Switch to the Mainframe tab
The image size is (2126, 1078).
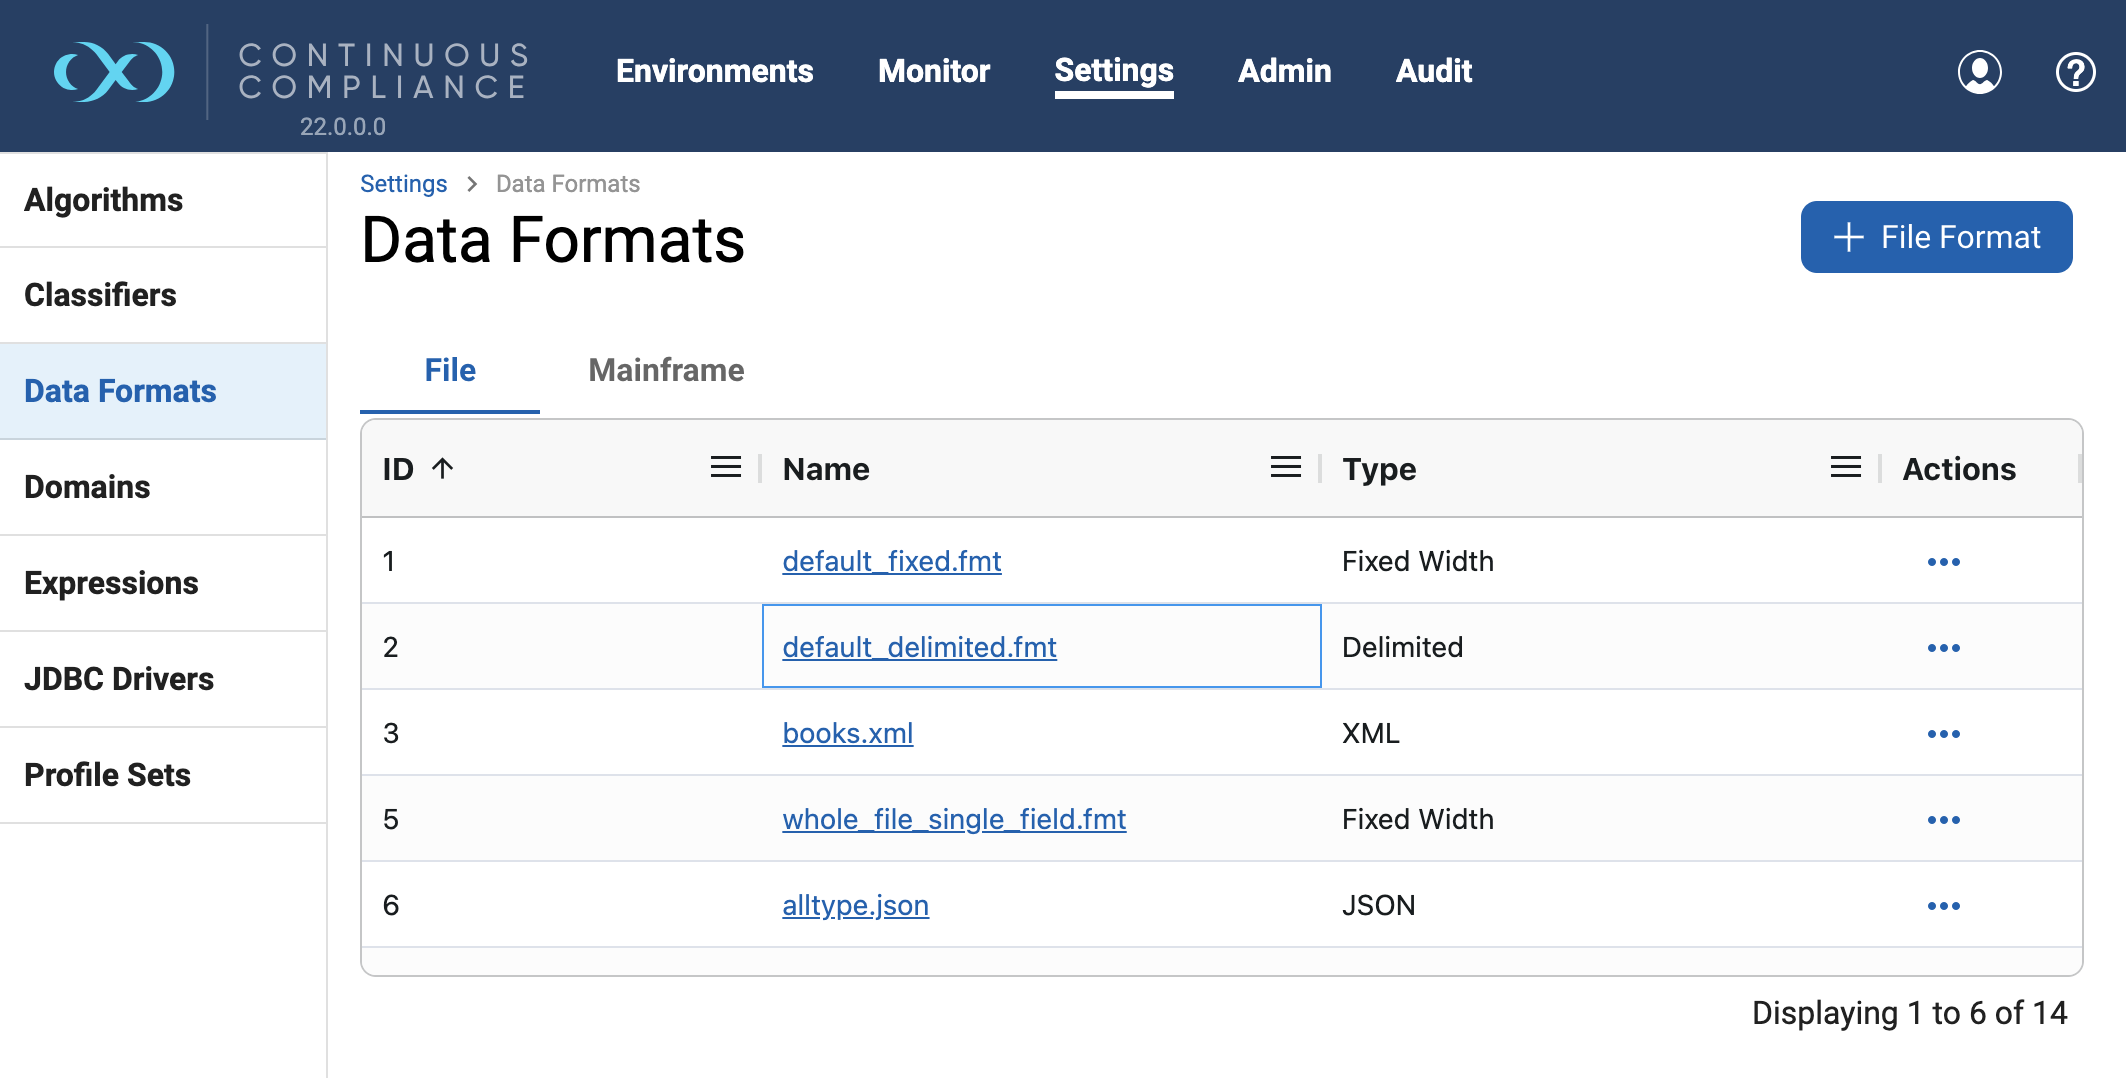pos(666,370)
